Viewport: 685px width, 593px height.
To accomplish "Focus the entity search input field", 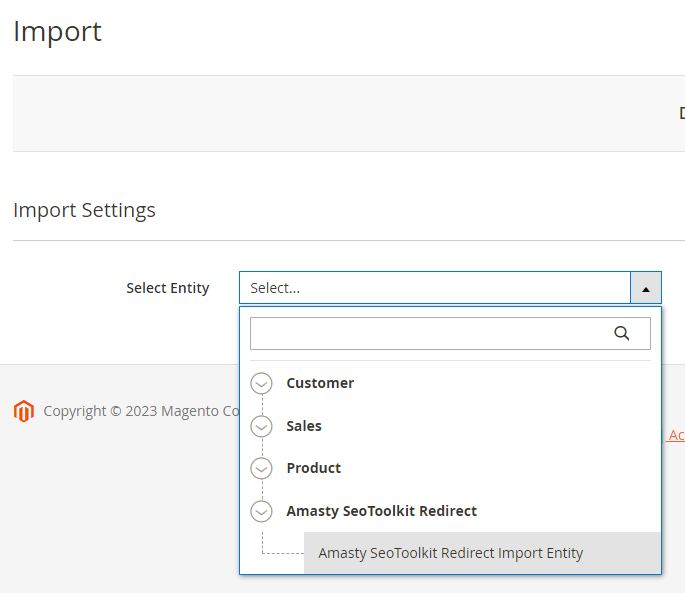I will pyautogui.click(x=450, y=333).
